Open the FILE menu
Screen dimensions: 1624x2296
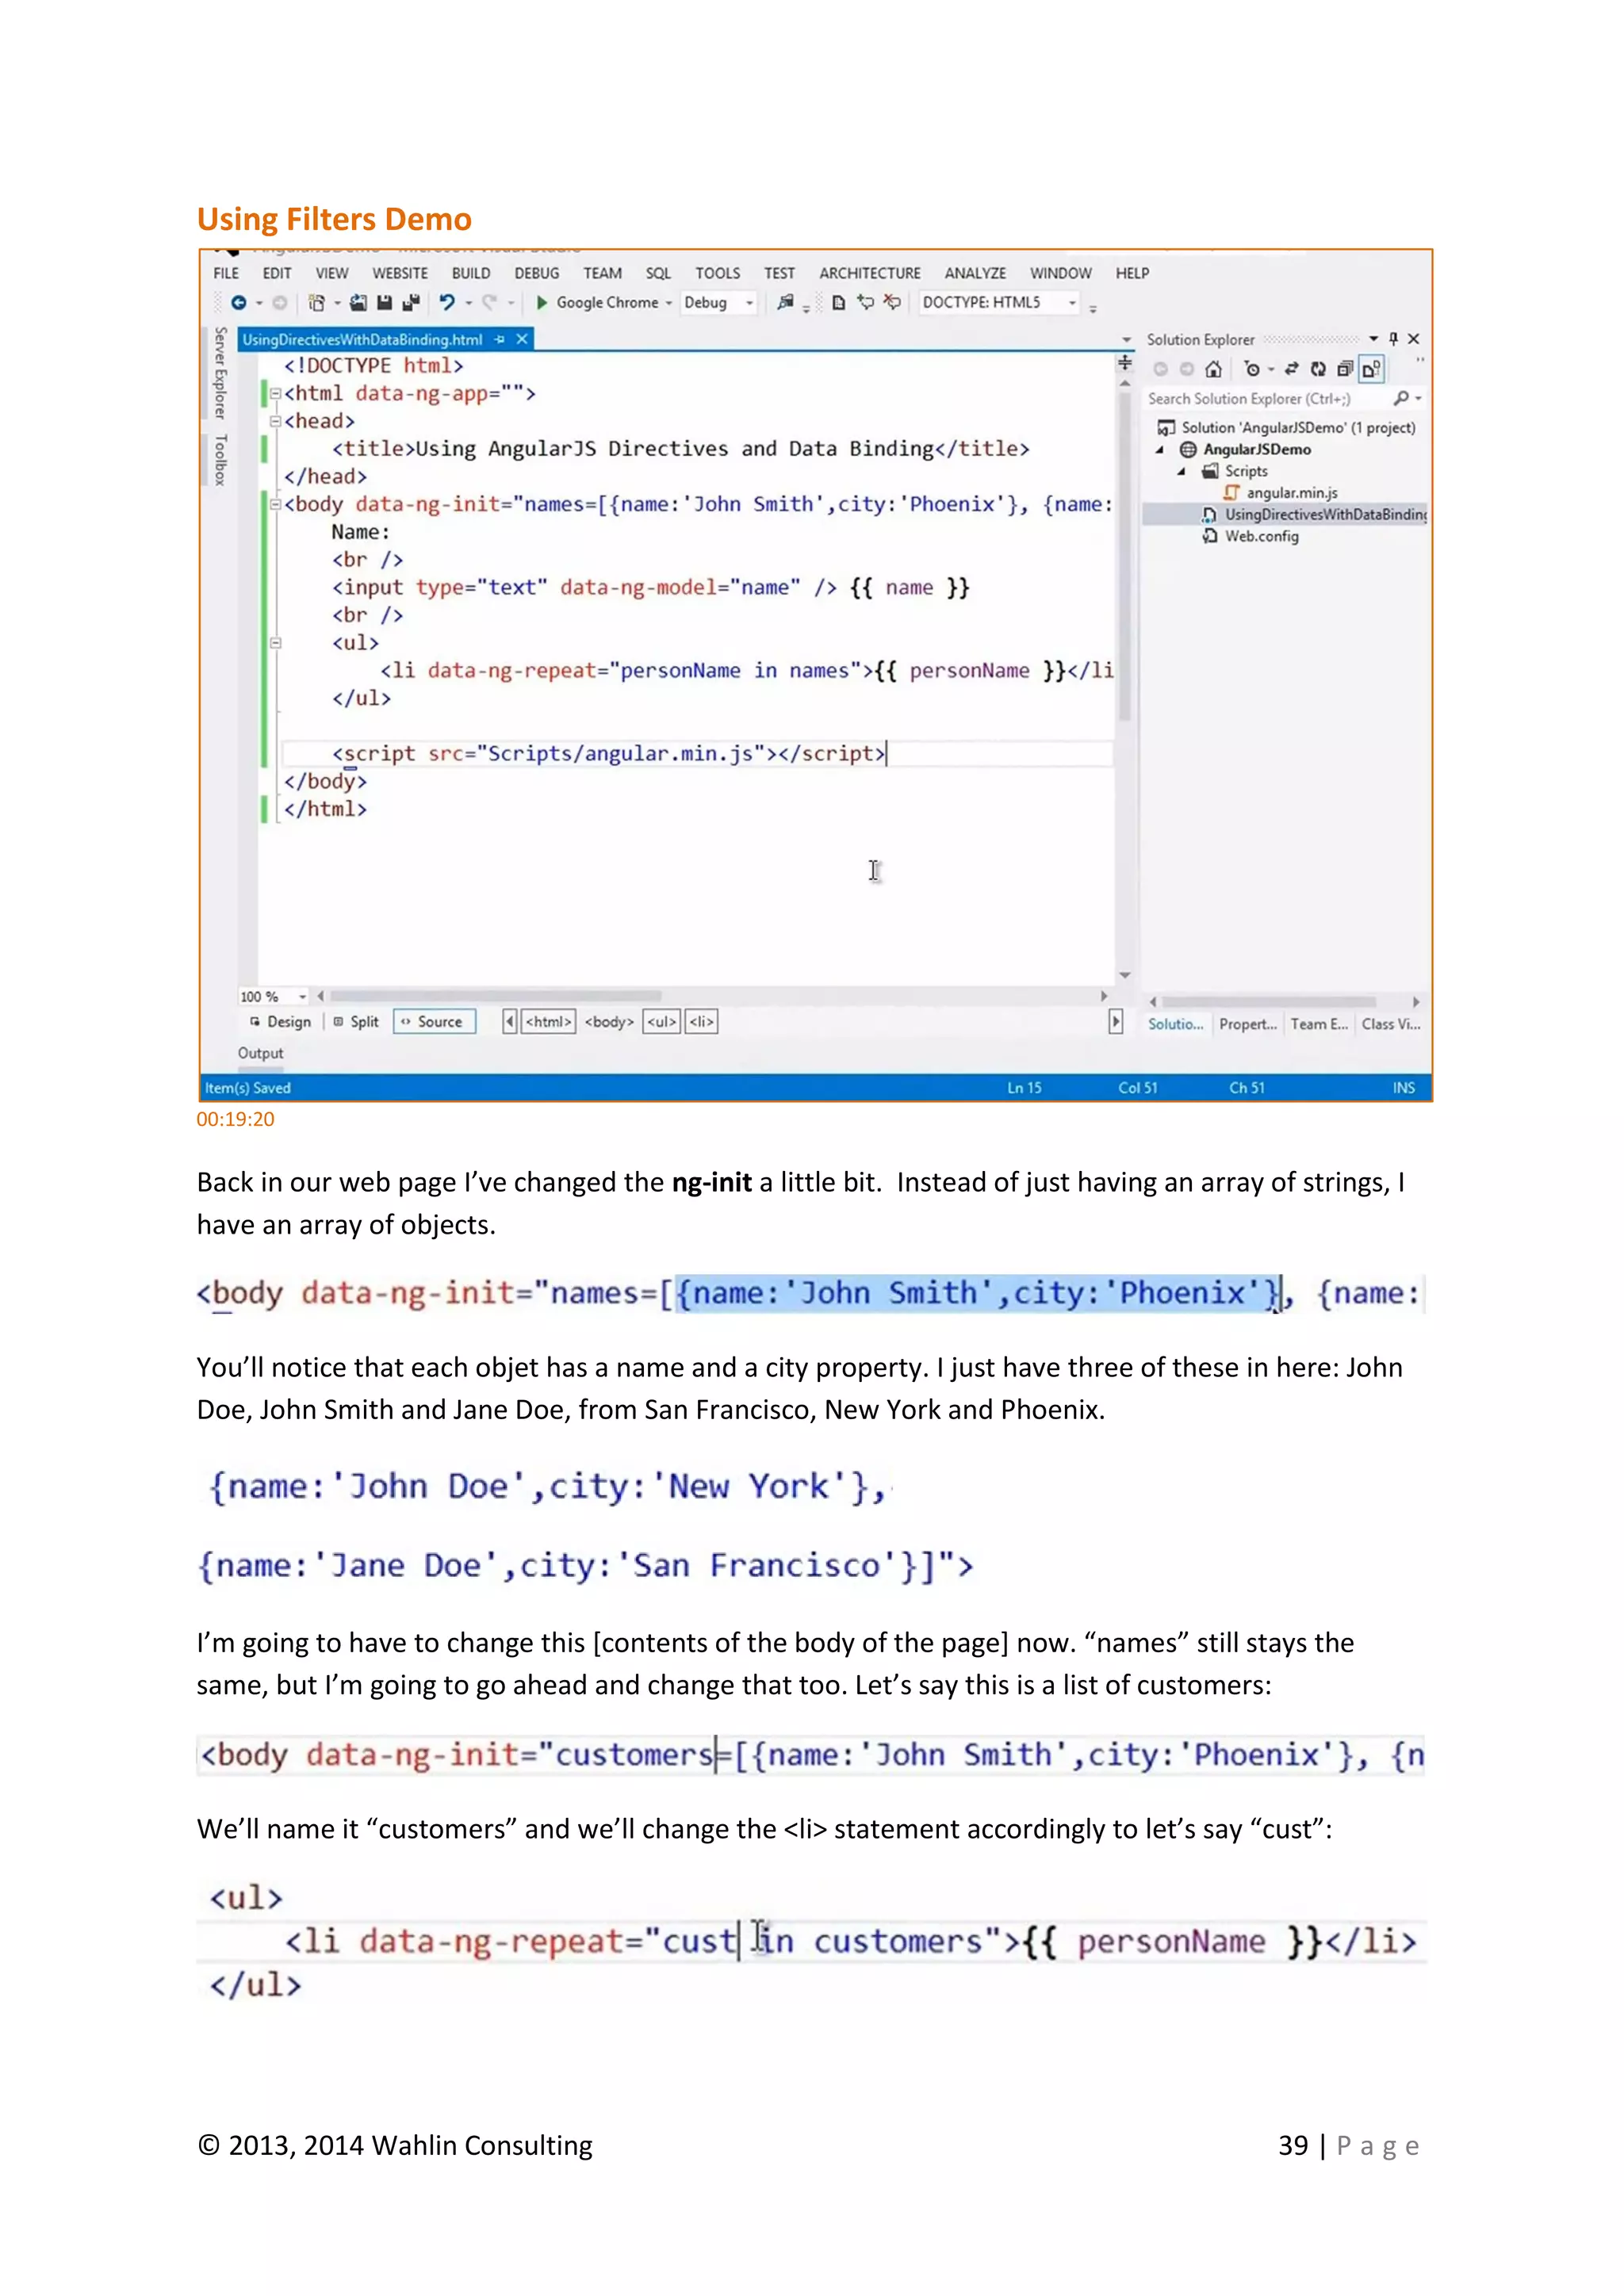[x=226, y=273]
